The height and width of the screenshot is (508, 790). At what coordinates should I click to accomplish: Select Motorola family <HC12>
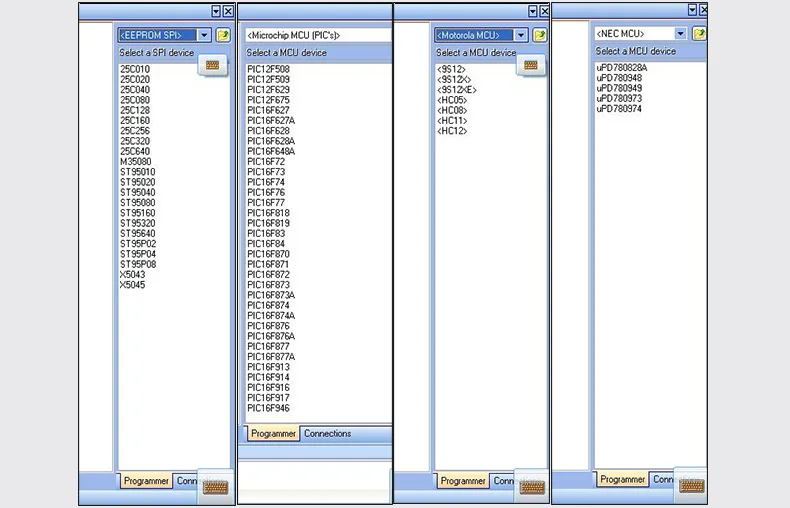[452, 131]
